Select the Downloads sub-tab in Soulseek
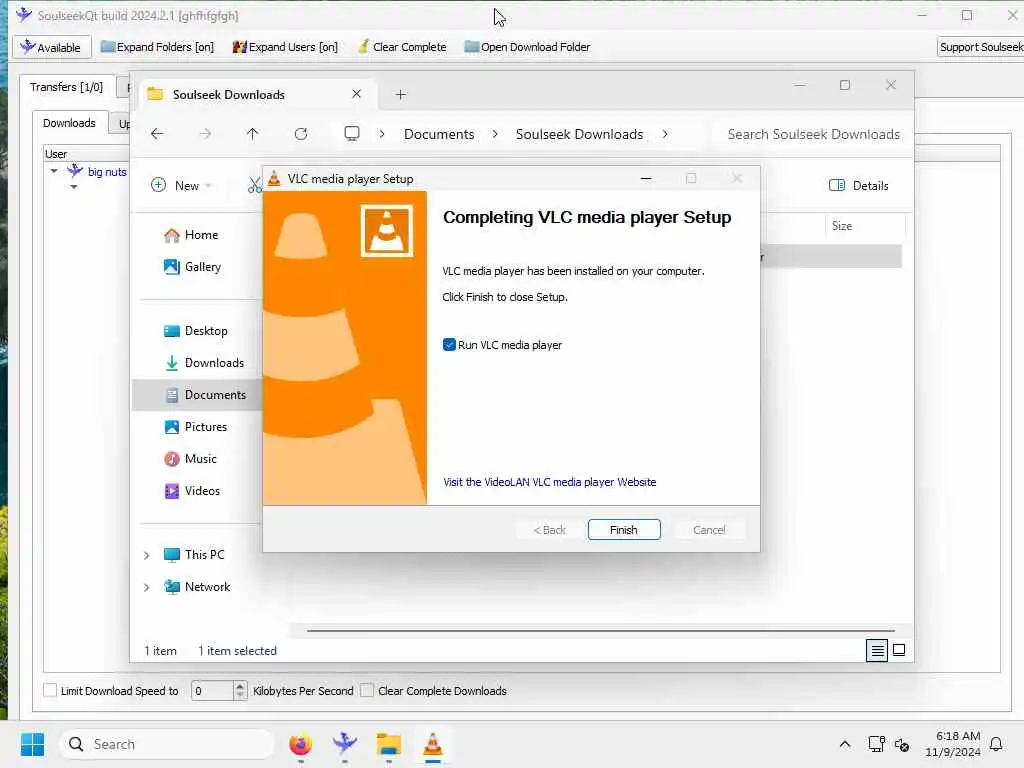Image resolution: width=1024 pixels, height=768 pixels. pos(69,123)
